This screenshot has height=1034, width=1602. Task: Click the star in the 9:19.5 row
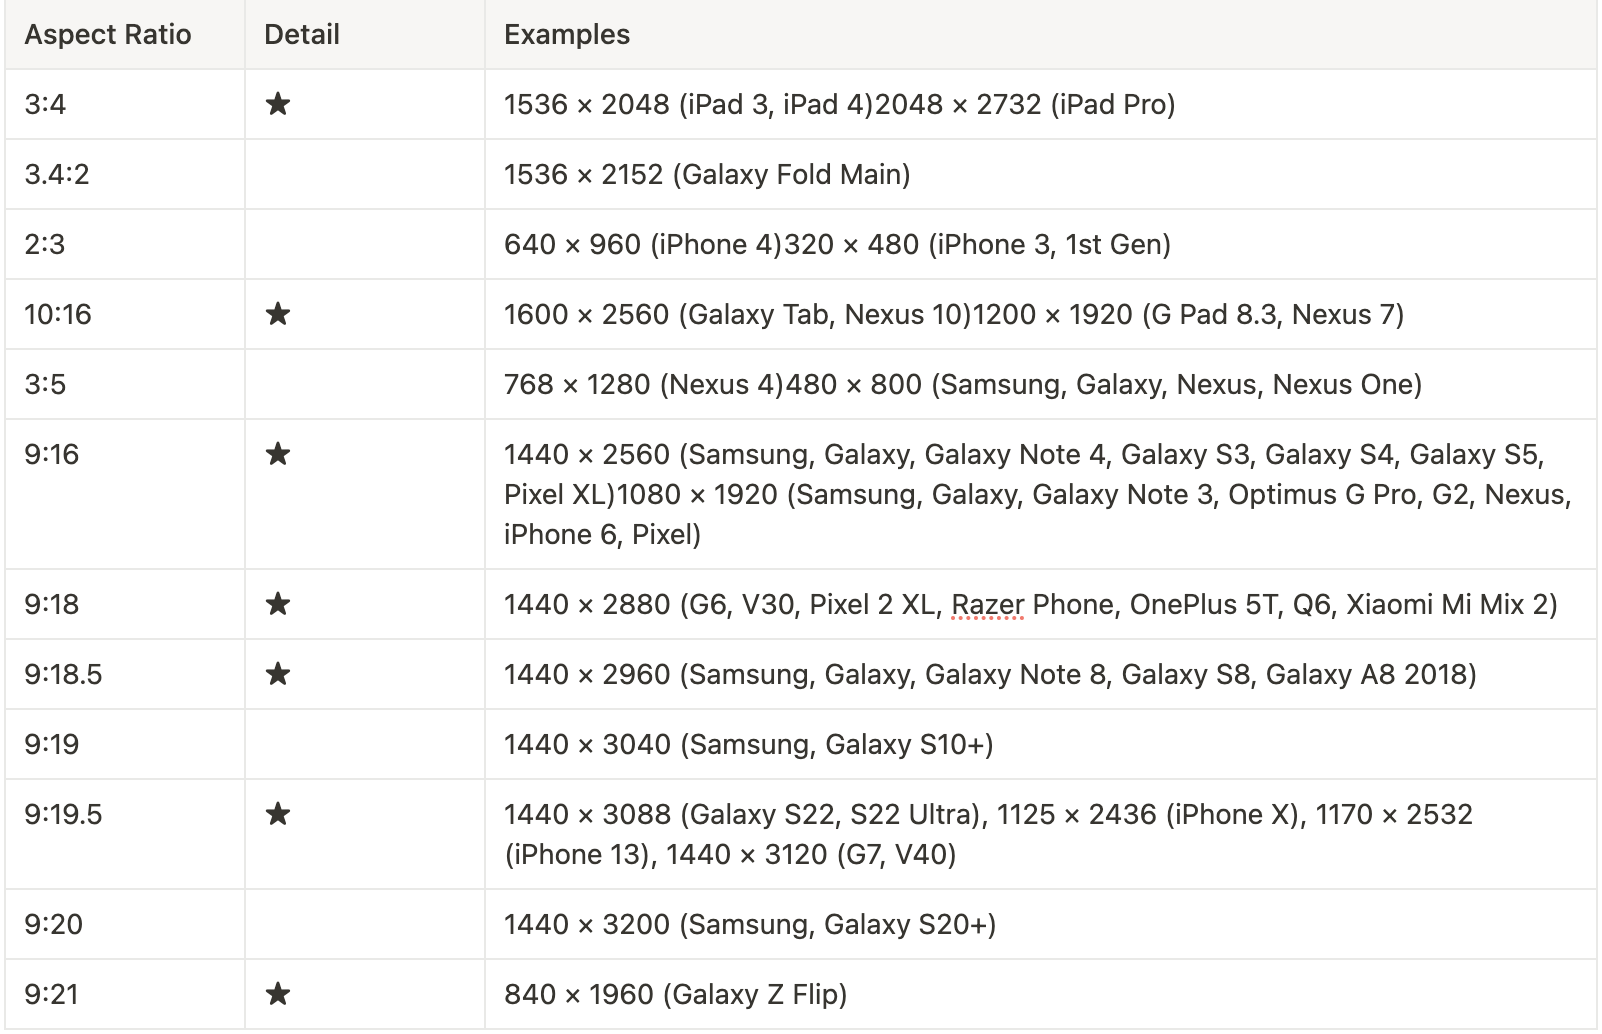coord(278,814)
